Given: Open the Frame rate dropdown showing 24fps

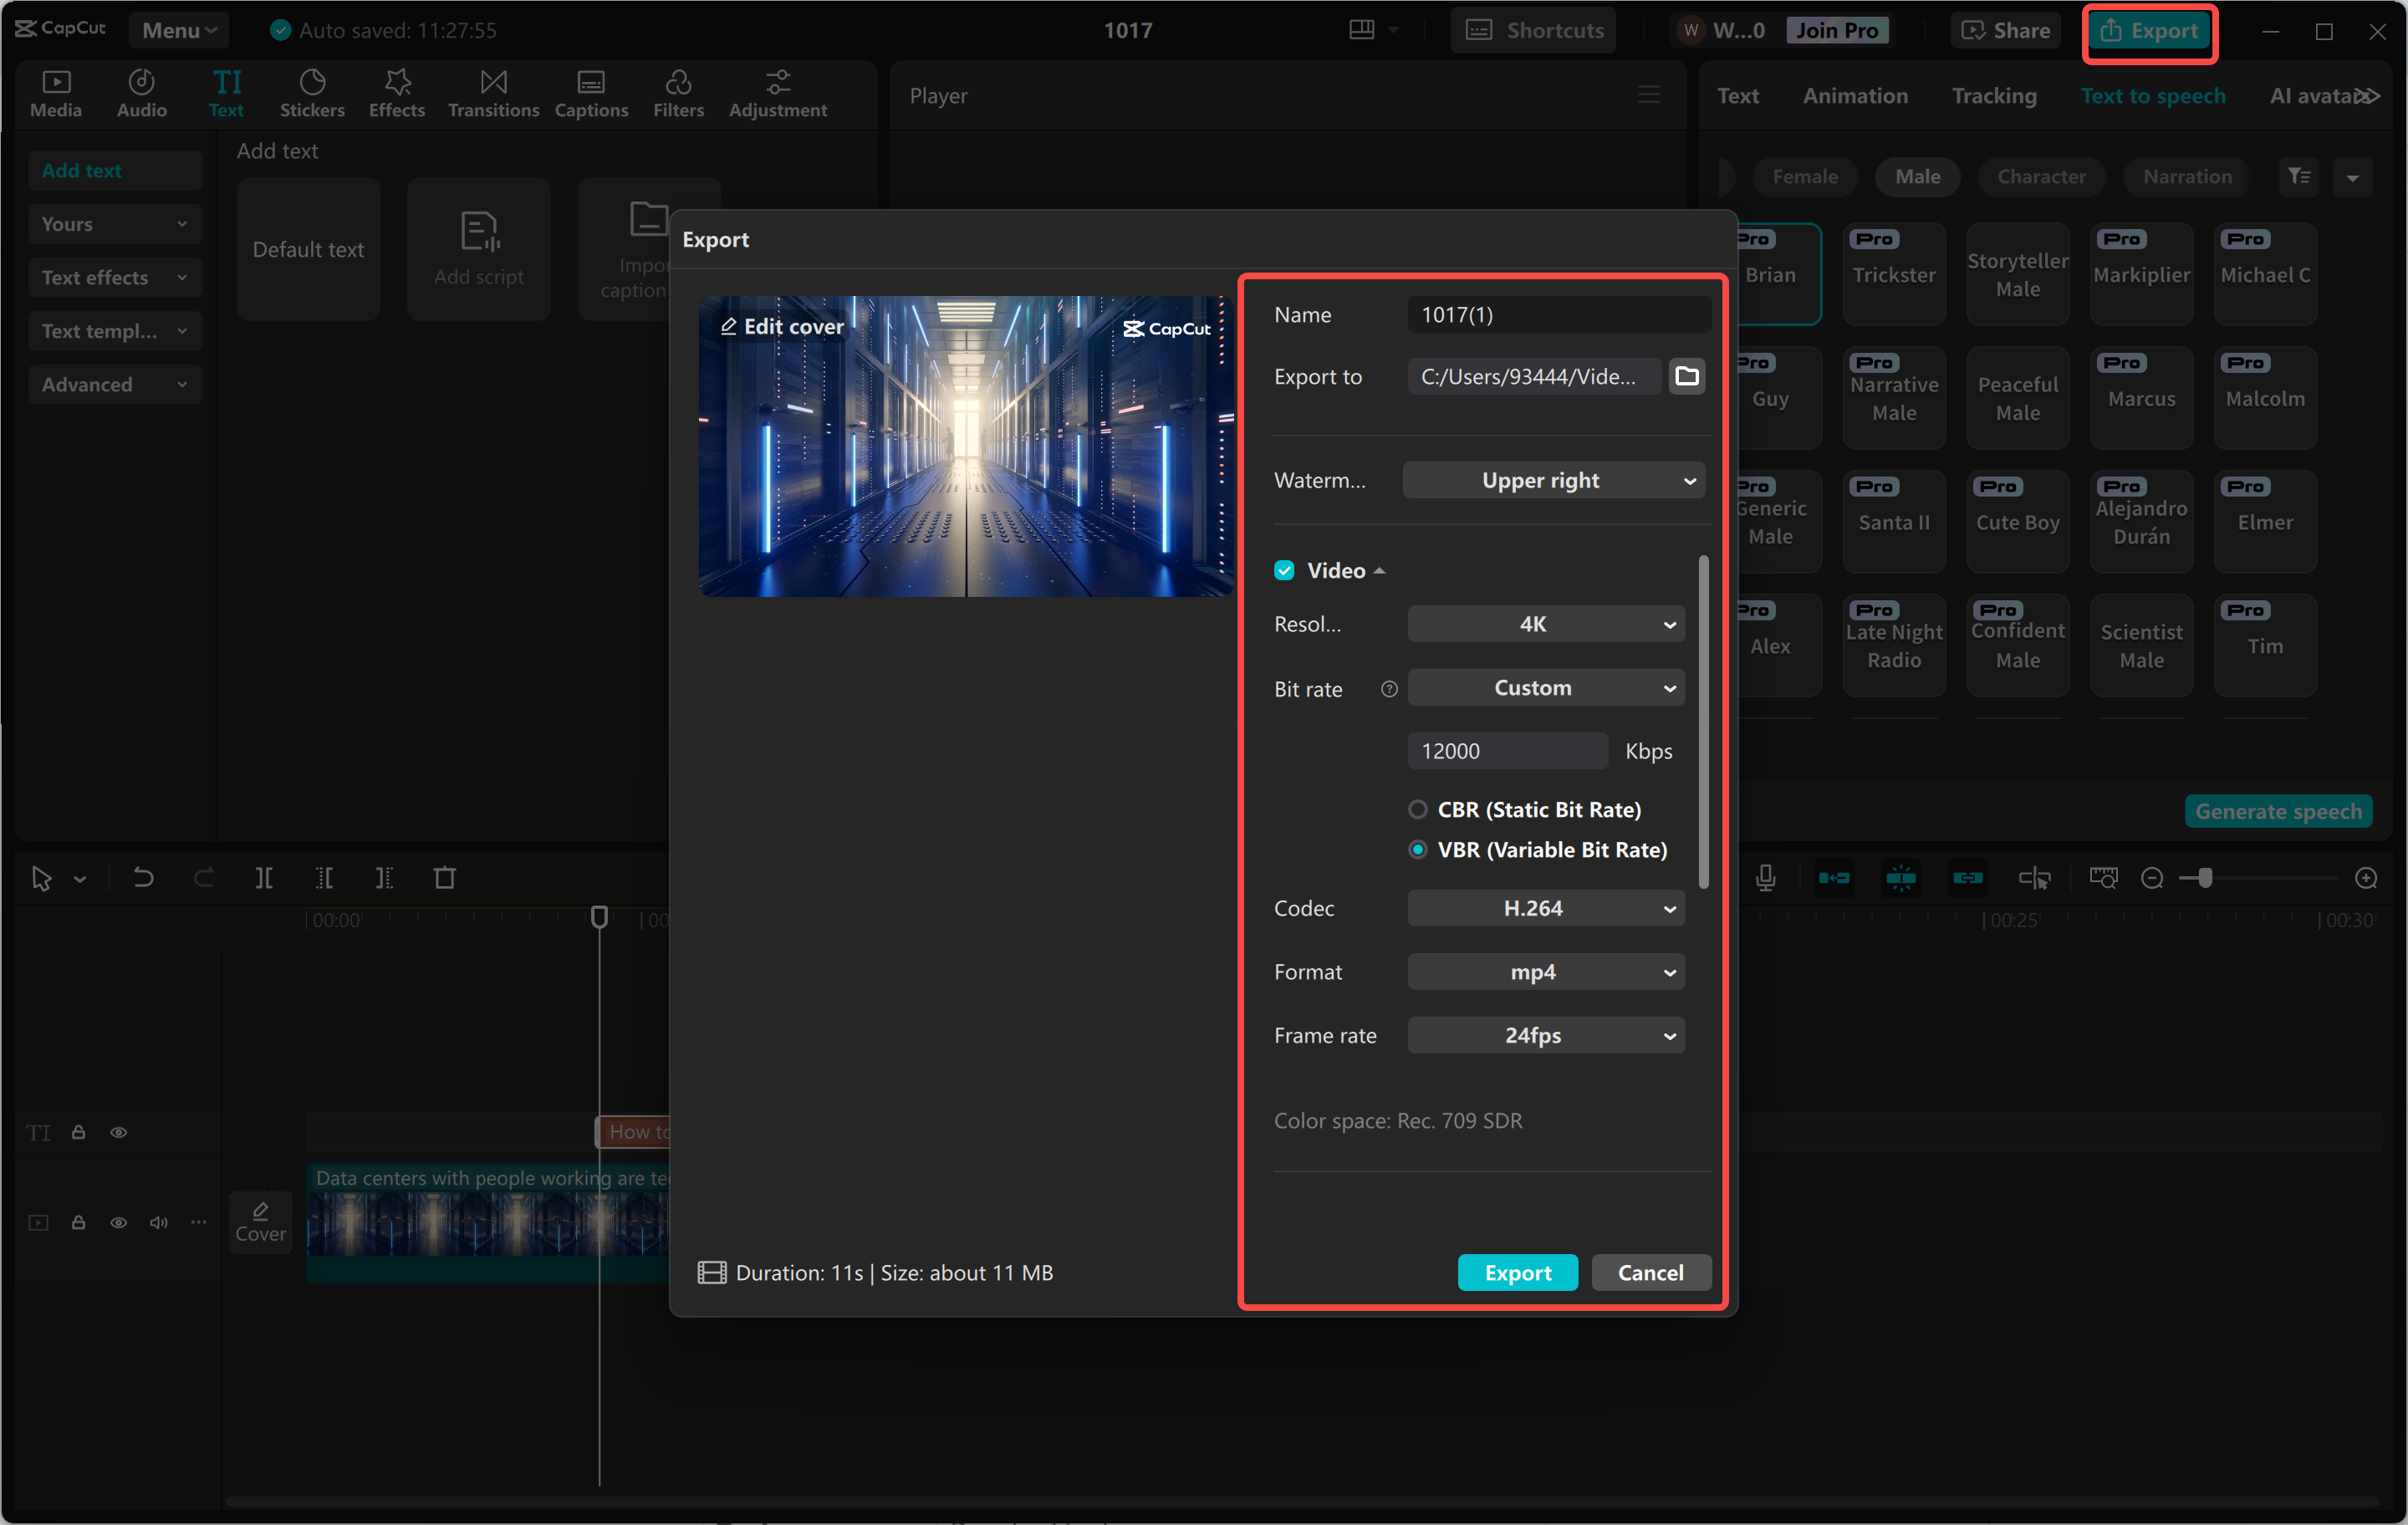Looking at the screenshot, I should coord(1545,1035).
